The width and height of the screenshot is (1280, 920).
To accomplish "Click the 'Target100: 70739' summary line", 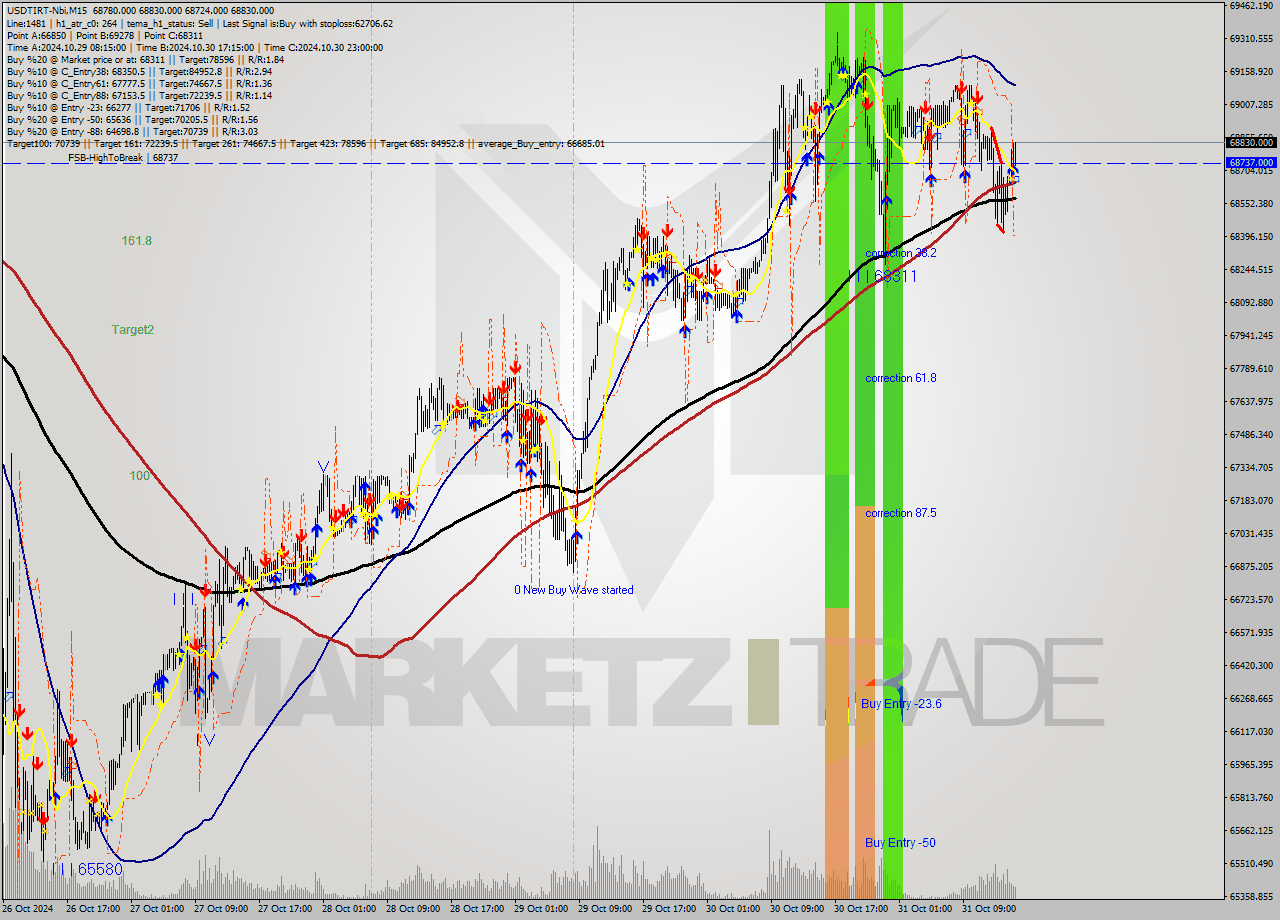I will [x=305, y=143].
